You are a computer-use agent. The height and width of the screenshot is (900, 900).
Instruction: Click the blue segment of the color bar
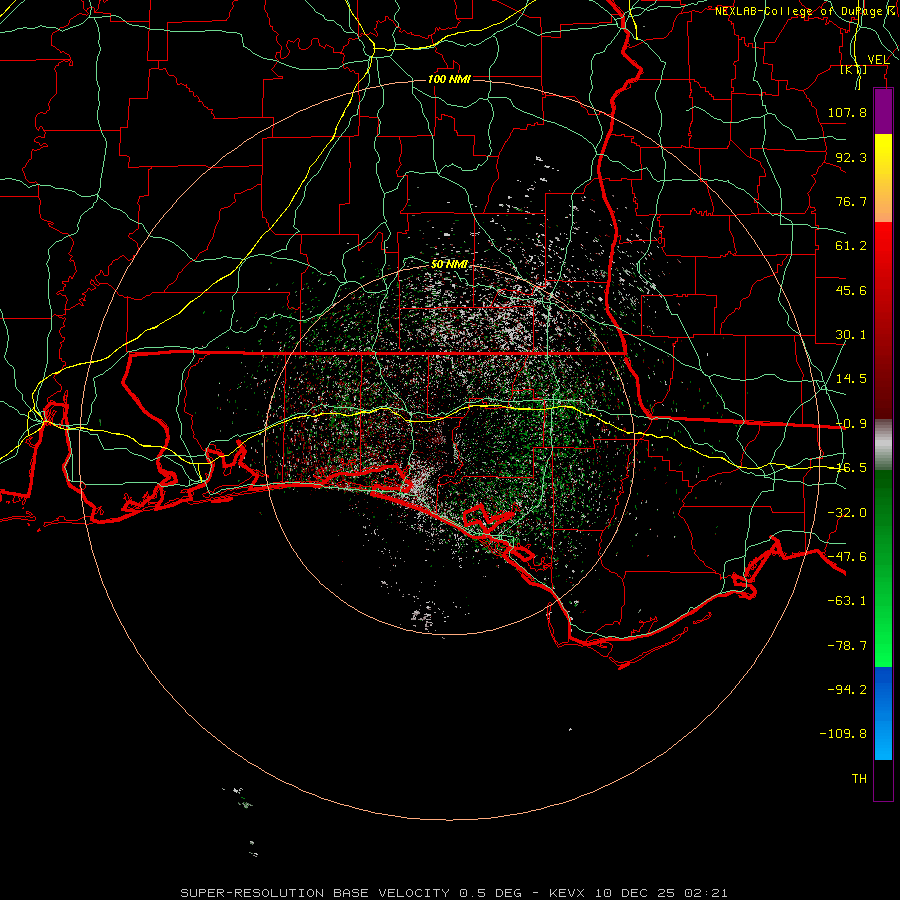tap(883, 713)
